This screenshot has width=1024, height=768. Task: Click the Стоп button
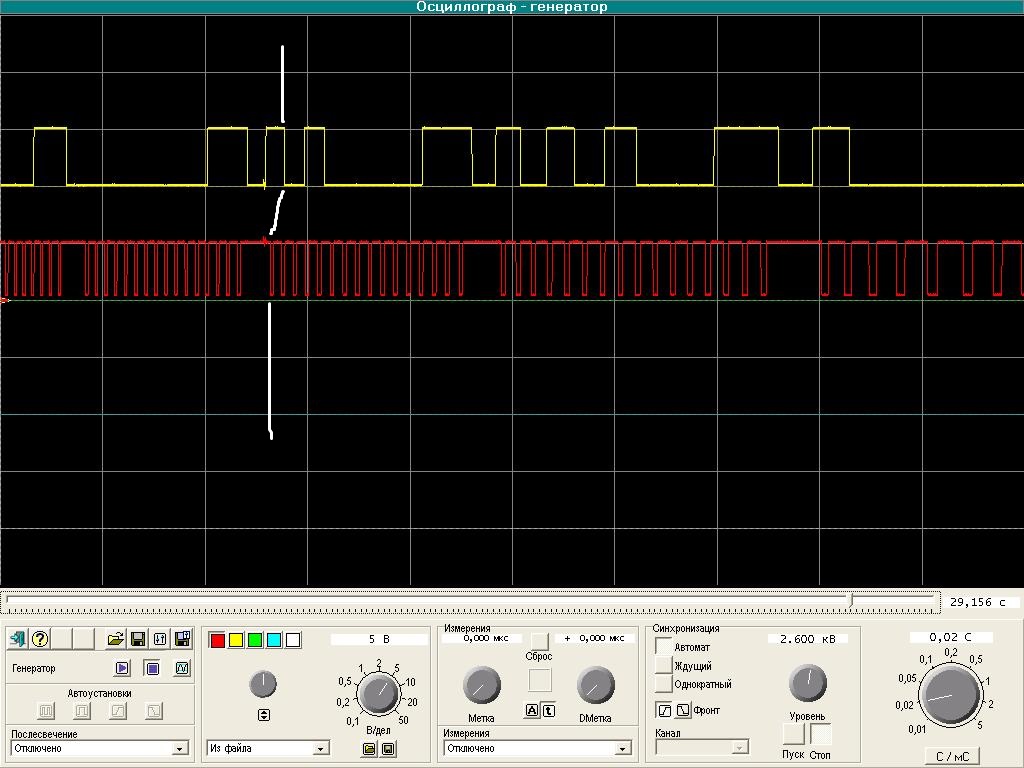[x=821, y=734]
